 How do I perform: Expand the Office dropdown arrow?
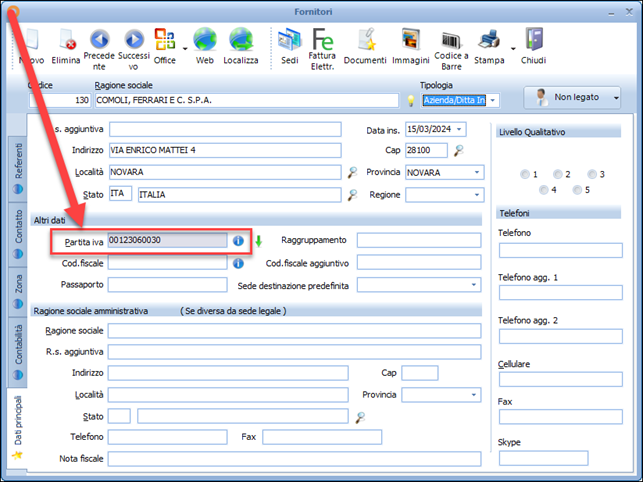185,49
